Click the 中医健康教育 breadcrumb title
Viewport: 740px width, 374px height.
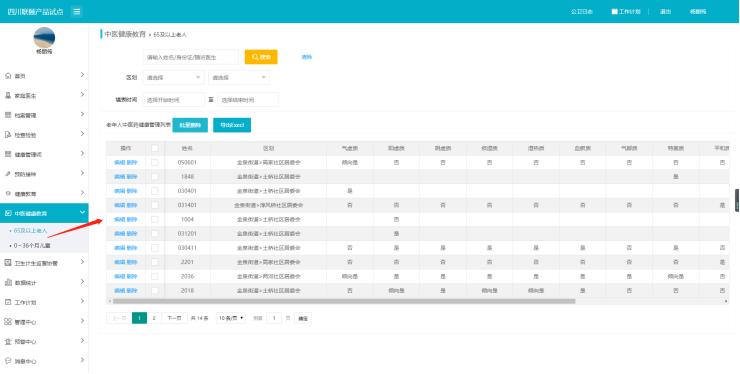point(125,34)
